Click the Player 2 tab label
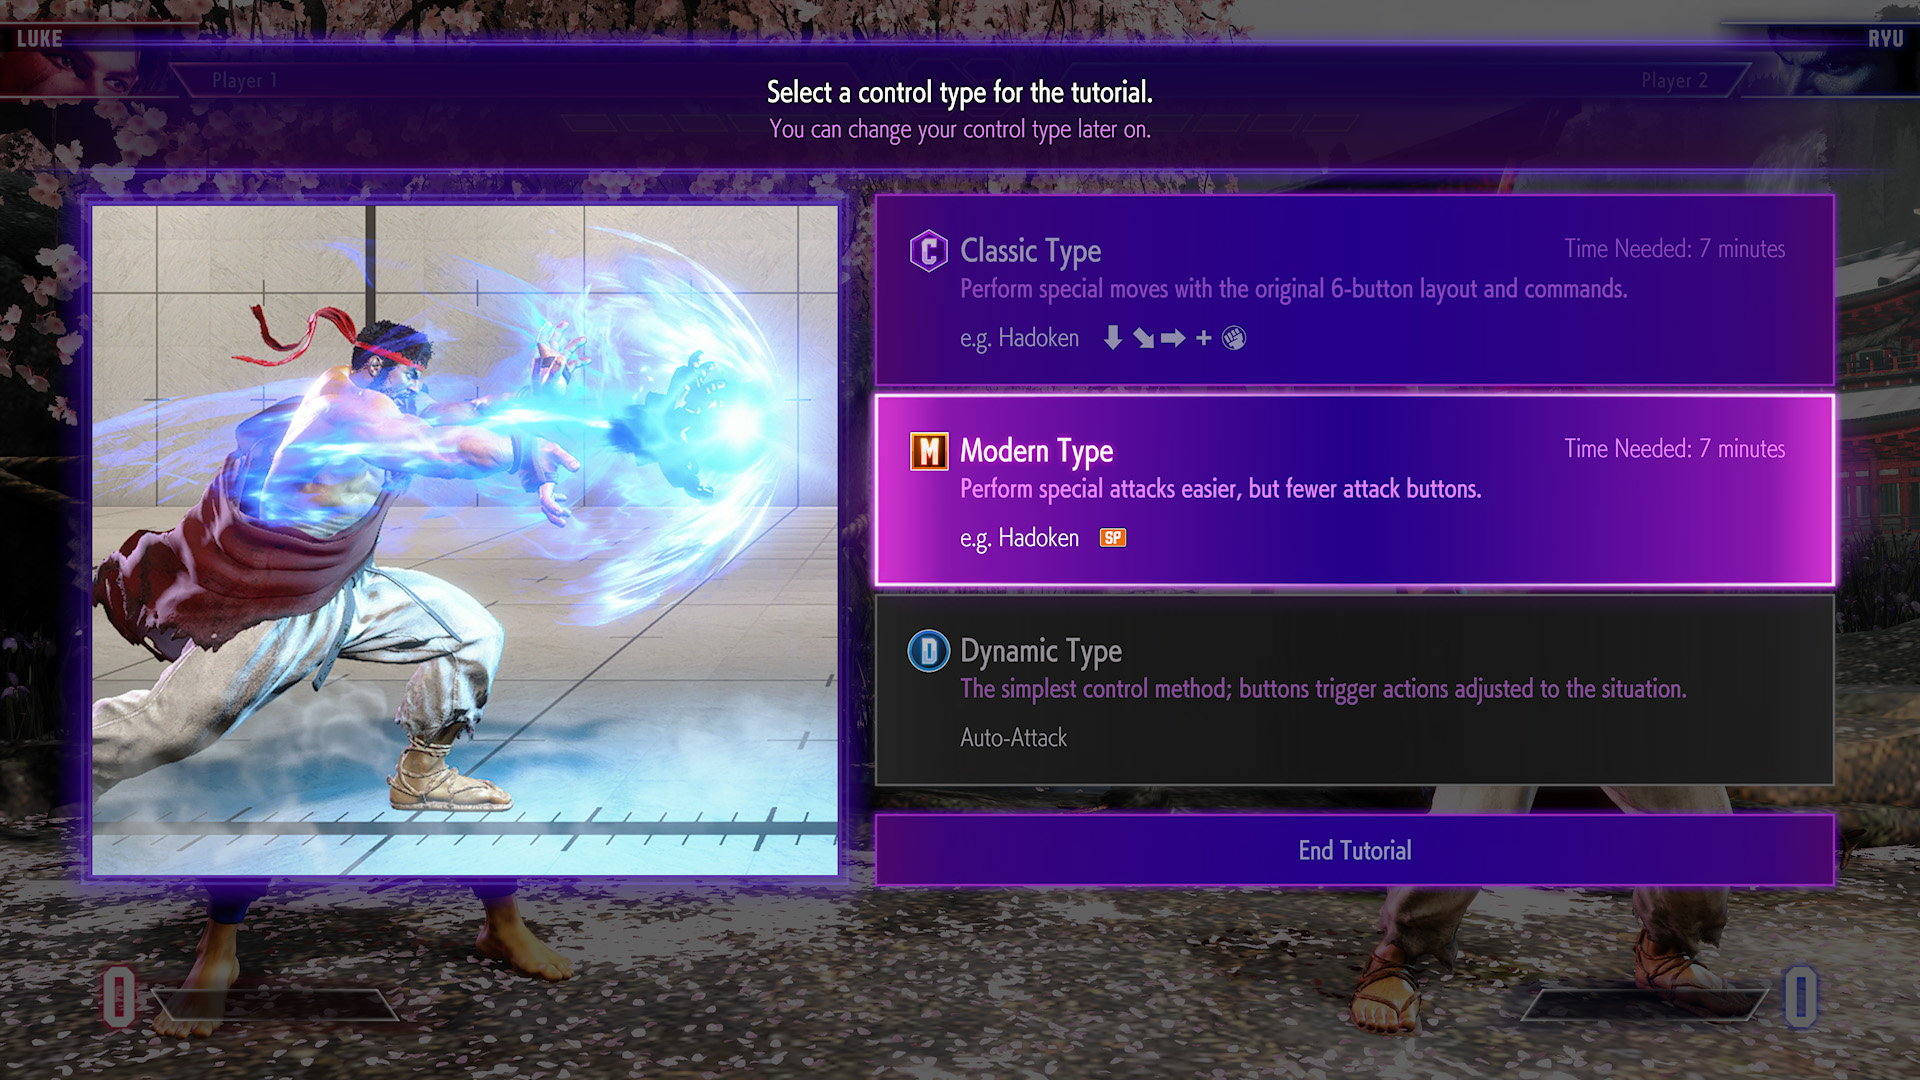Image resolution: width=1920 pixels, height=1080 pixels. click(x=1674, y=81)
